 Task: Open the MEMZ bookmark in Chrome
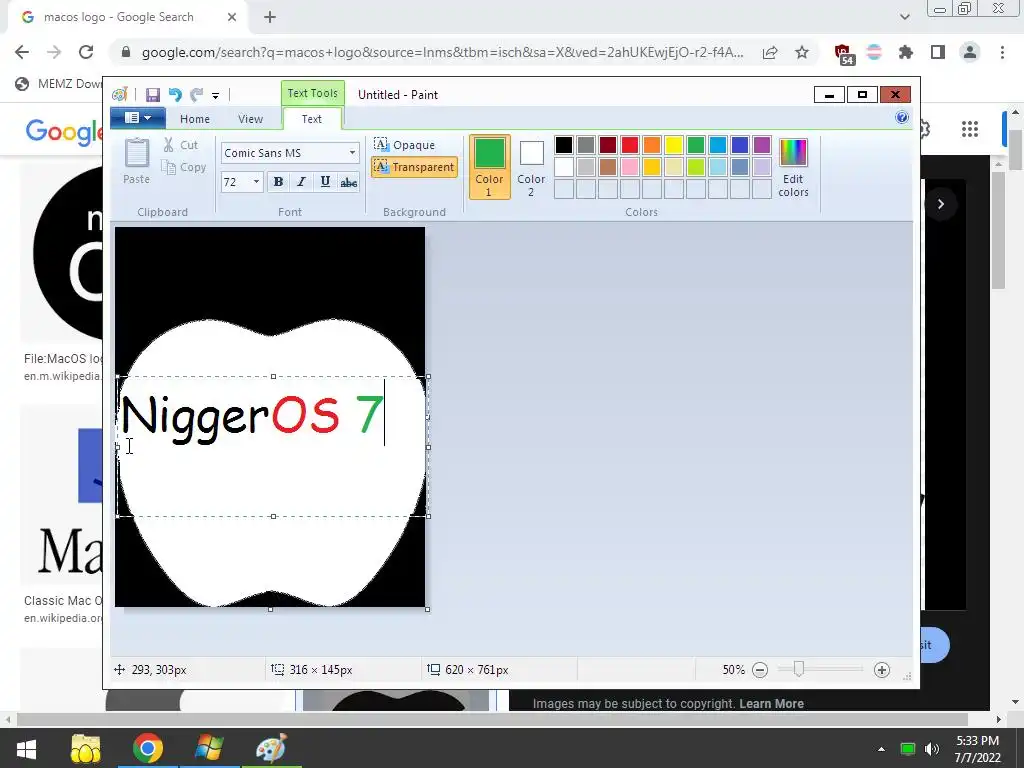59,84
